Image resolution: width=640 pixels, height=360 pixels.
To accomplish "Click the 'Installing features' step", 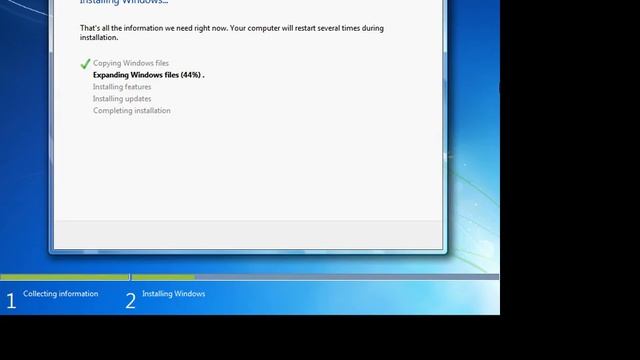I will (122, 87).
